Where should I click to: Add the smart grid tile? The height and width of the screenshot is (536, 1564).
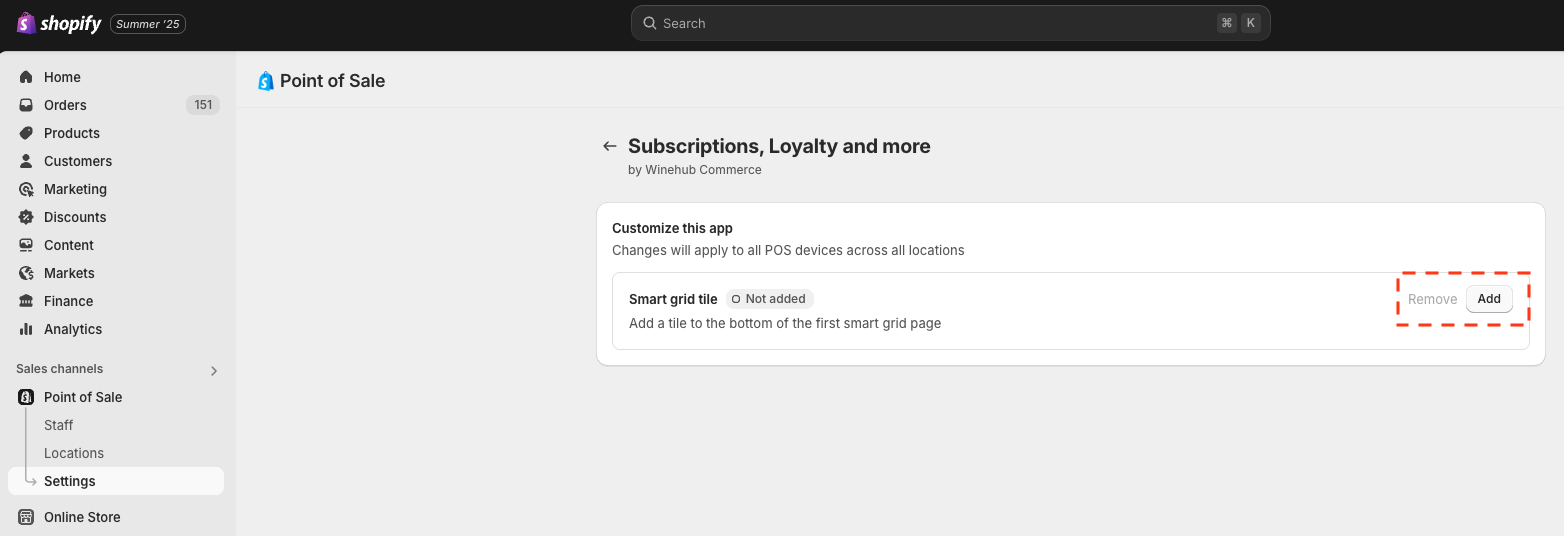pyautogui.click(x=1489, y=299)
